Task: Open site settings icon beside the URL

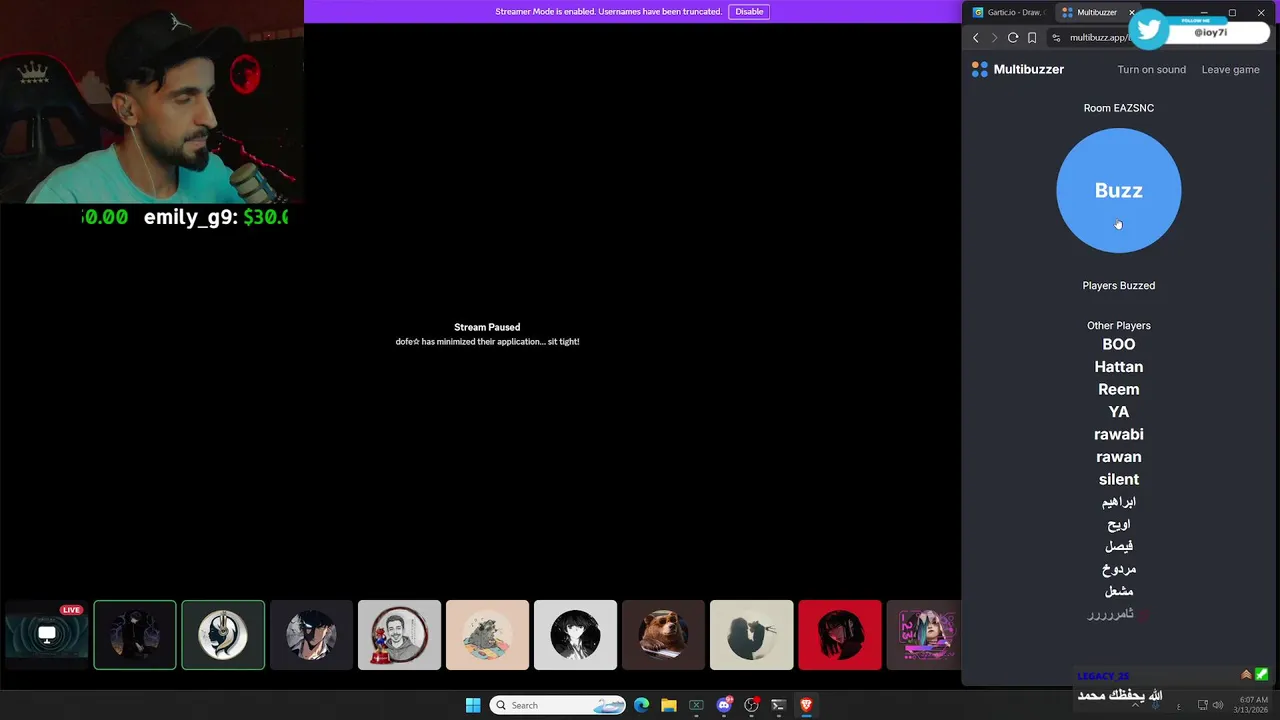Action: coord(1056,38)
